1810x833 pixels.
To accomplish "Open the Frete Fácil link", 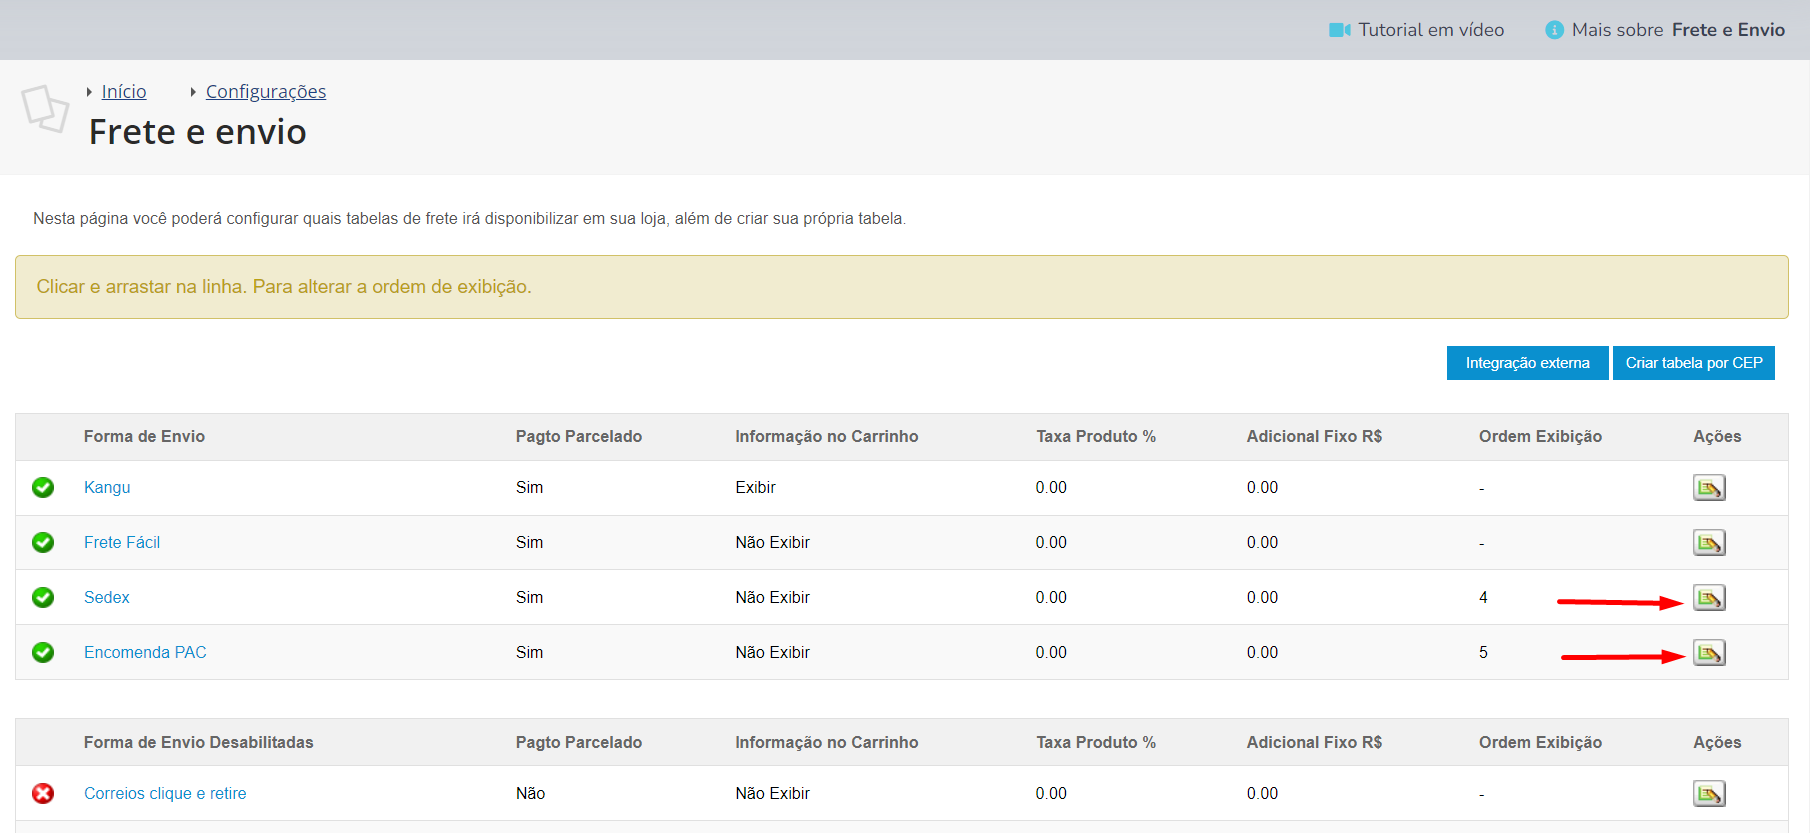I will (122, 542).
